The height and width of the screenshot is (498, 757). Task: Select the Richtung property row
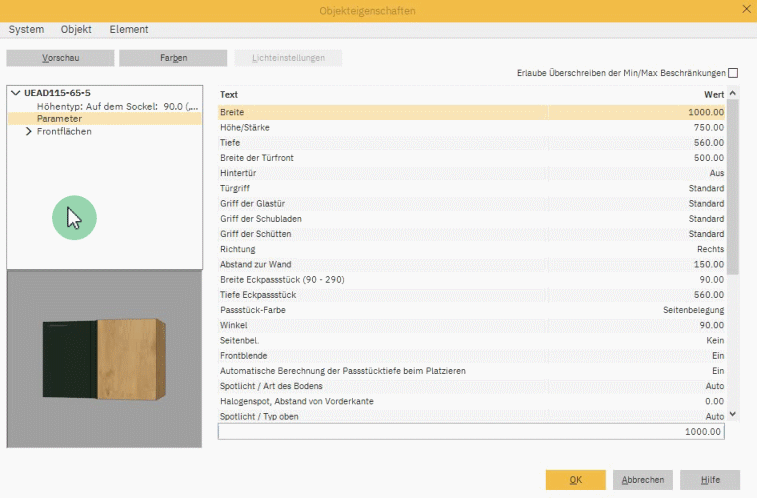(472, 249)
